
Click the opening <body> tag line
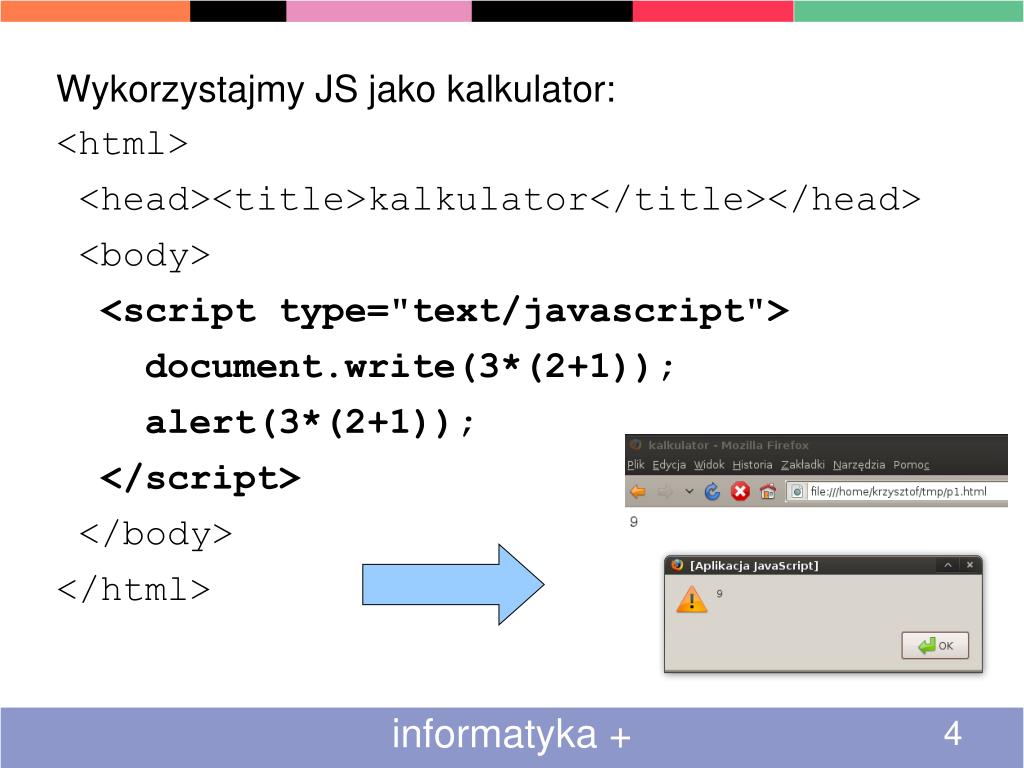point(144,255)
